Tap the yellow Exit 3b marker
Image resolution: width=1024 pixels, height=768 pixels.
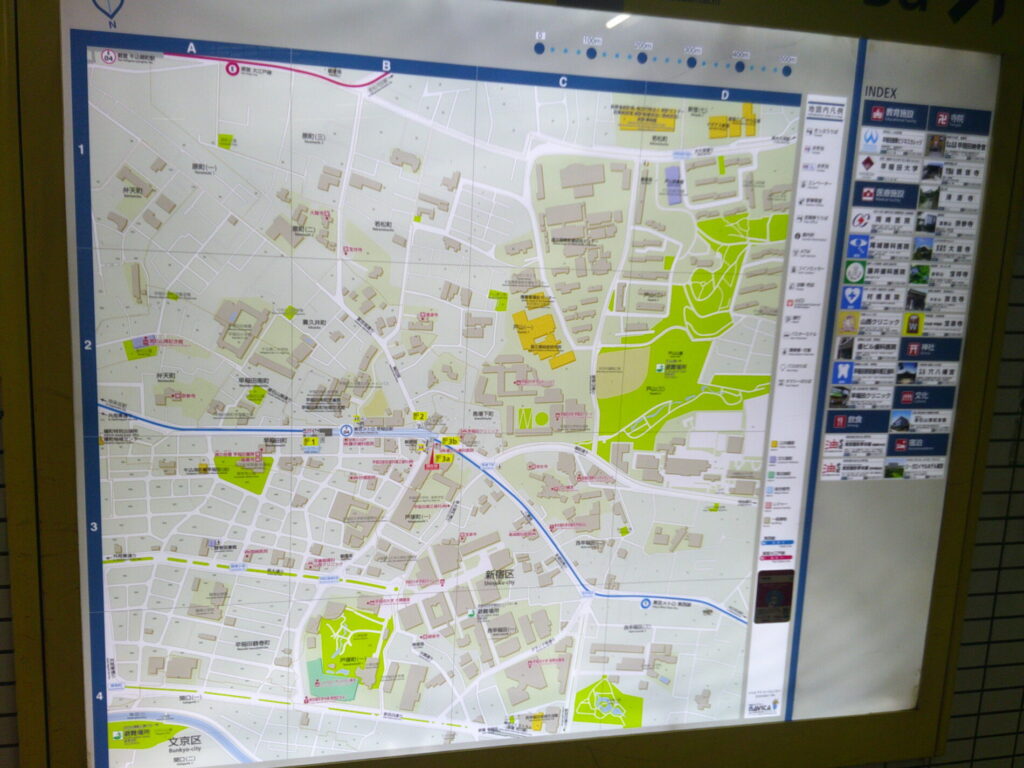tap(451, 440)
